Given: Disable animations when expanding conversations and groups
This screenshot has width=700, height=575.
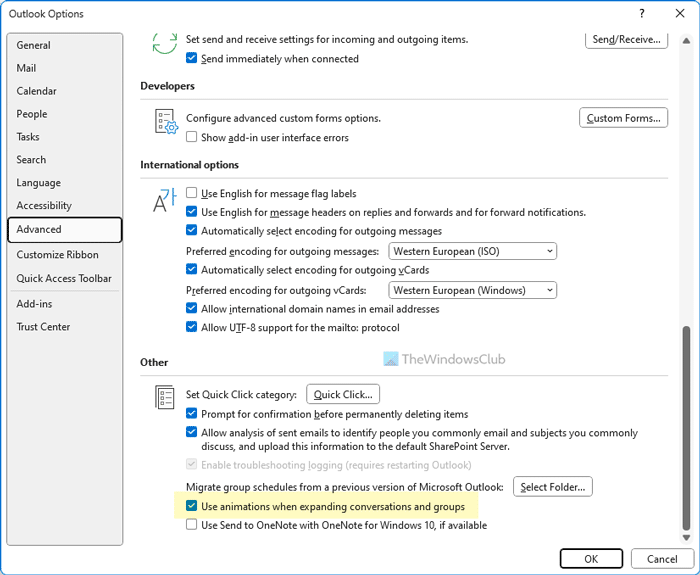Looking at the screenshot, I should [192, 507].
